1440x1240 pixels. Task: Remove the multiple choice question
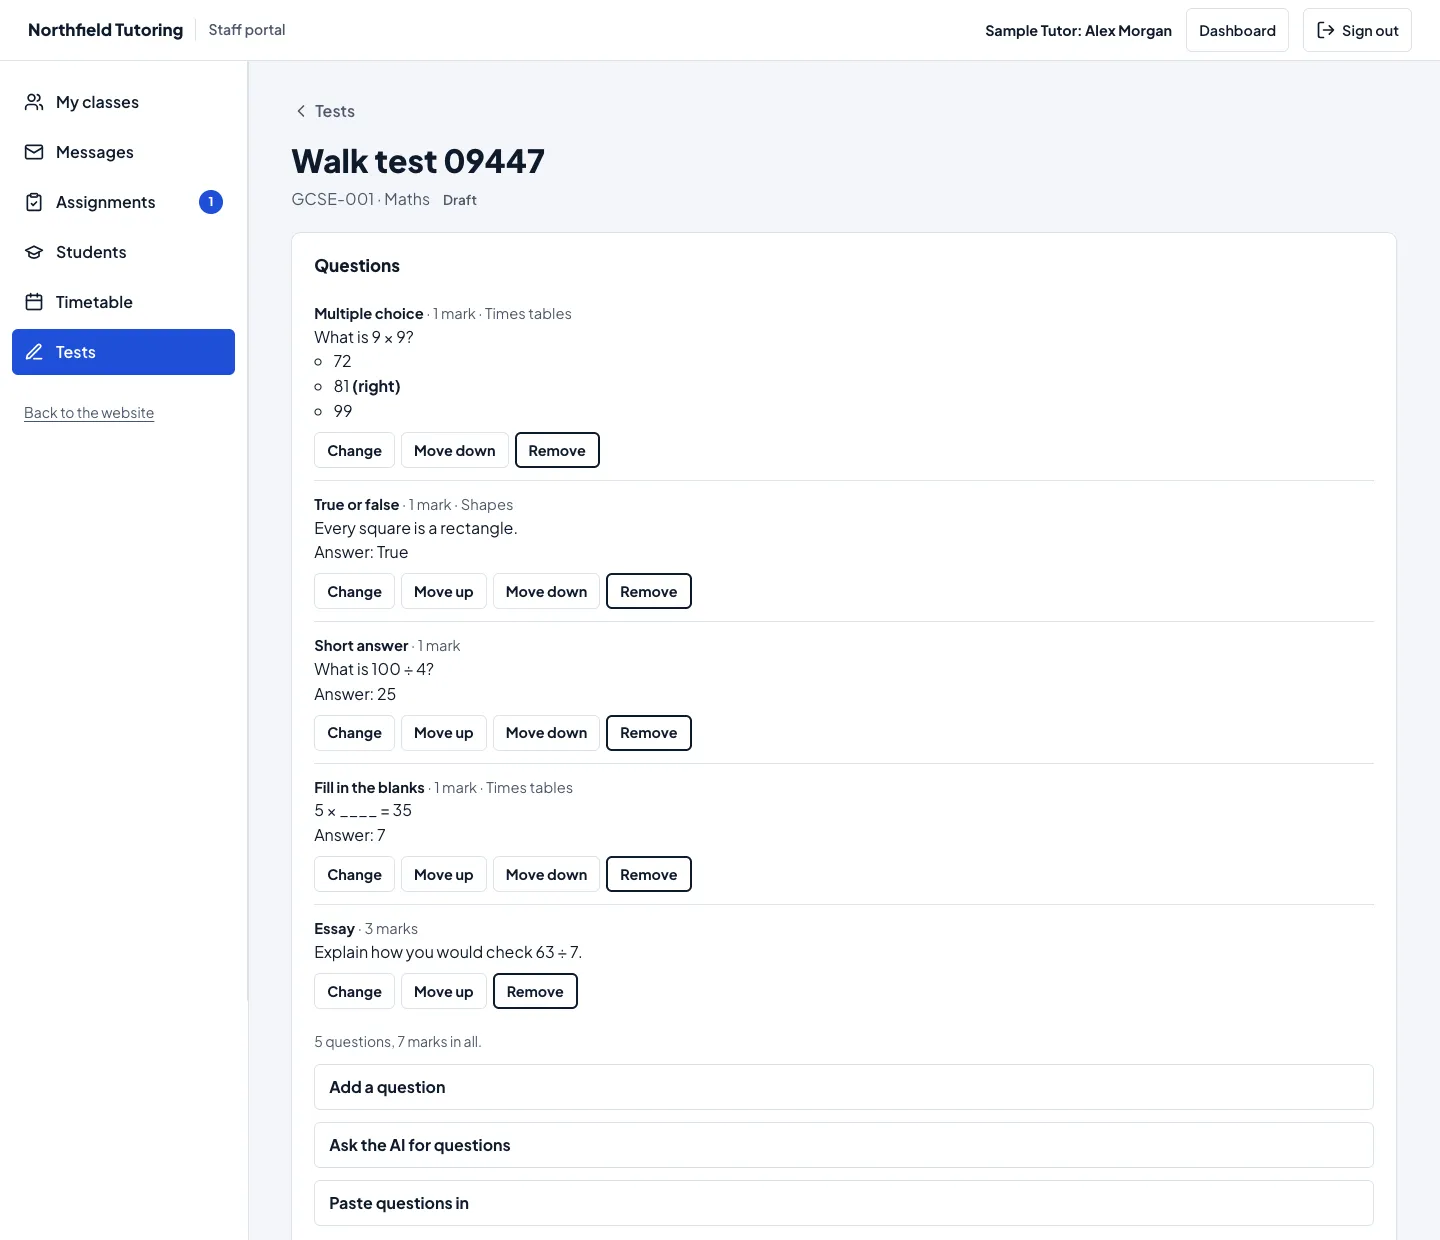(x=557, y=450)
